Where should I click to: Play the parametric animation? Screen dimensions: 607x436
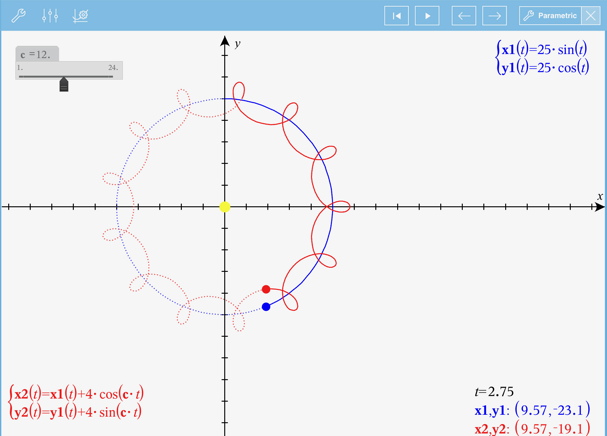tap(427, 16)
